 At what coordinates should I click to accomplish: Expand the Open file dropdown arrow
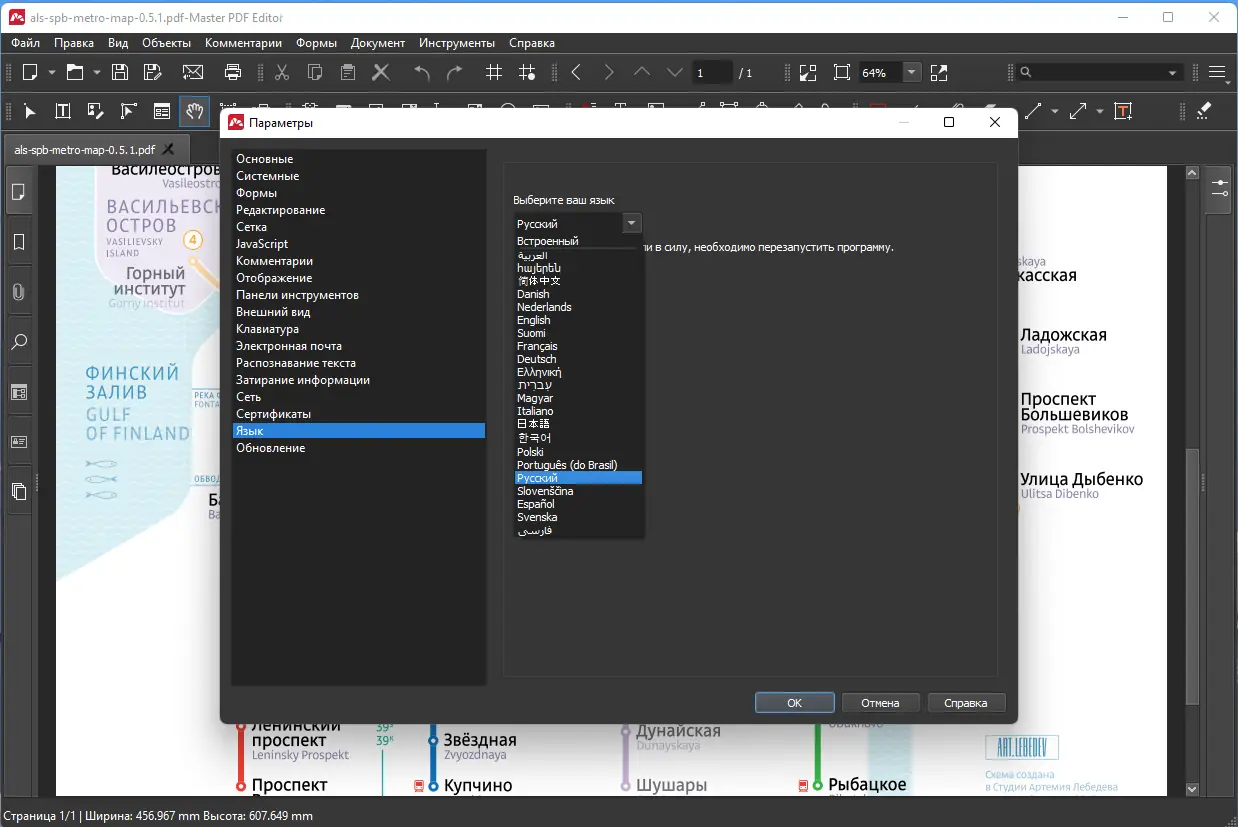click(x=97, y=72)
